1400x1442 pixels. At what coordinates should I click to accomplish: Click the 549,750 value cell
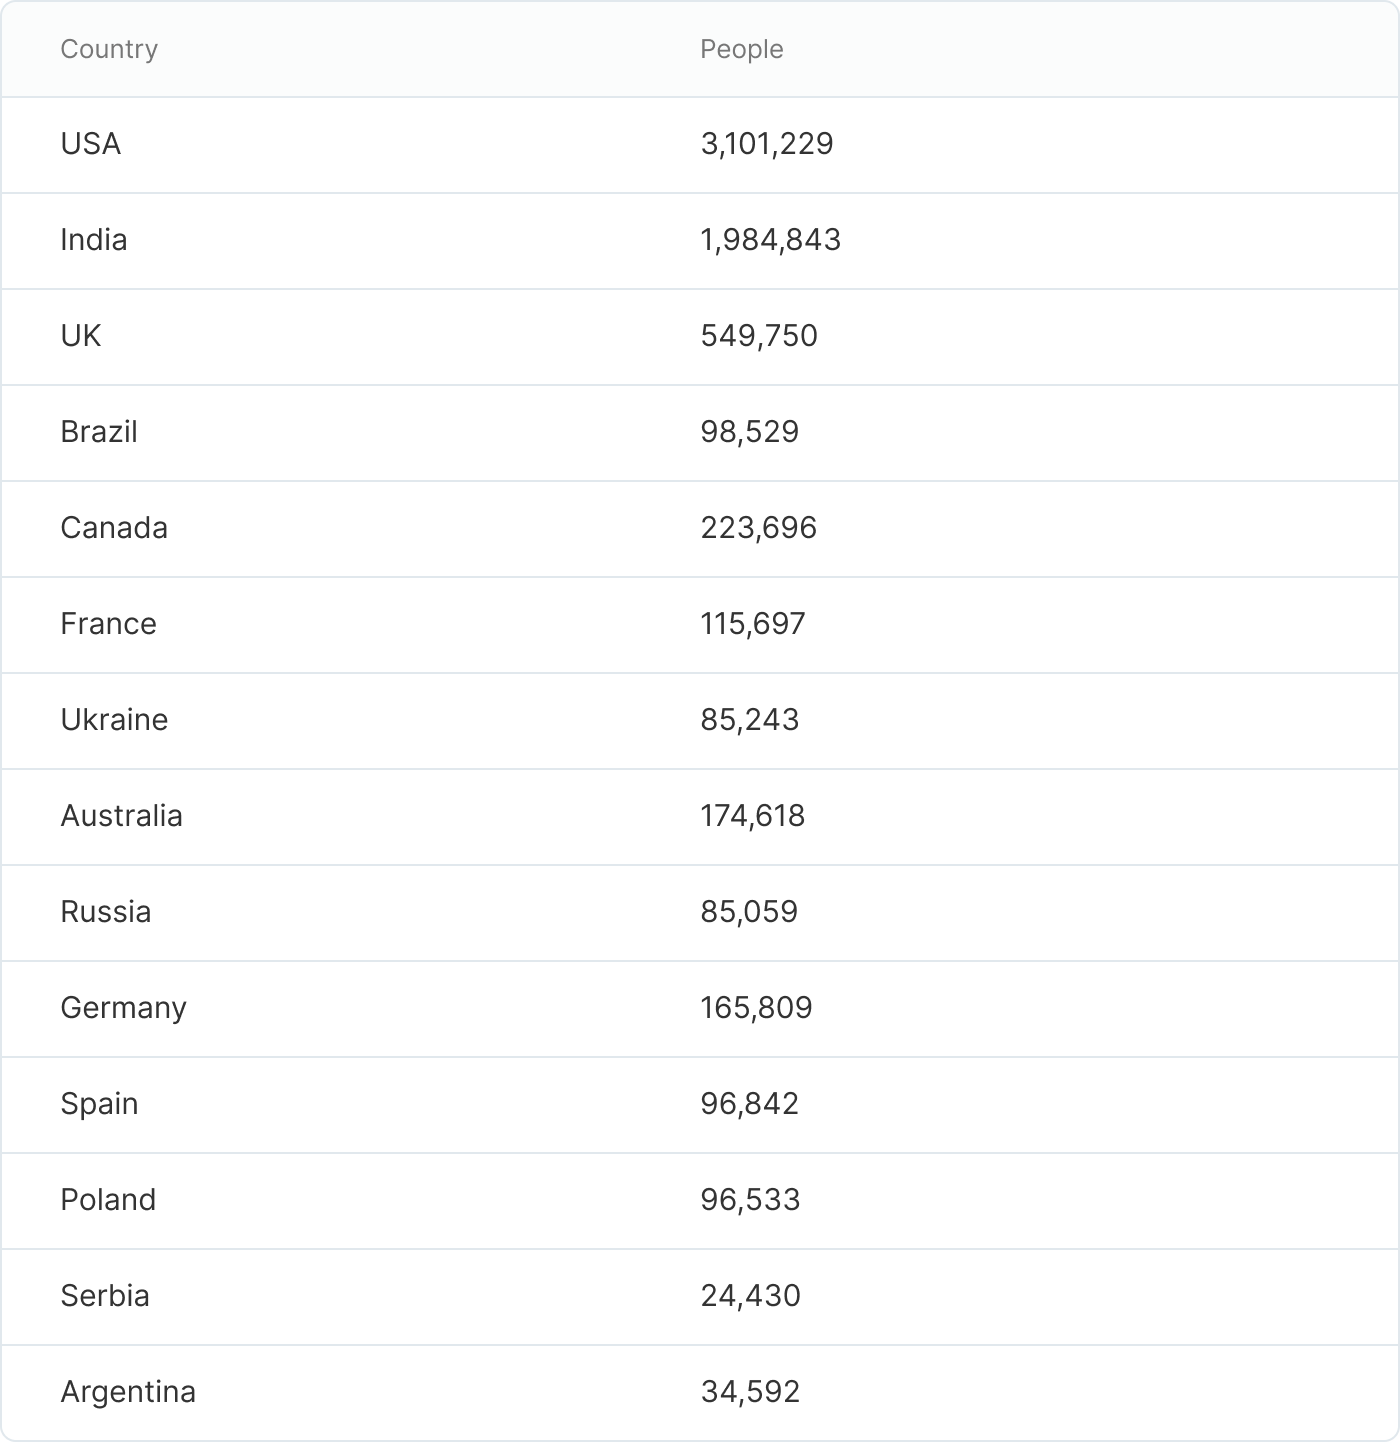coord(759,336)
